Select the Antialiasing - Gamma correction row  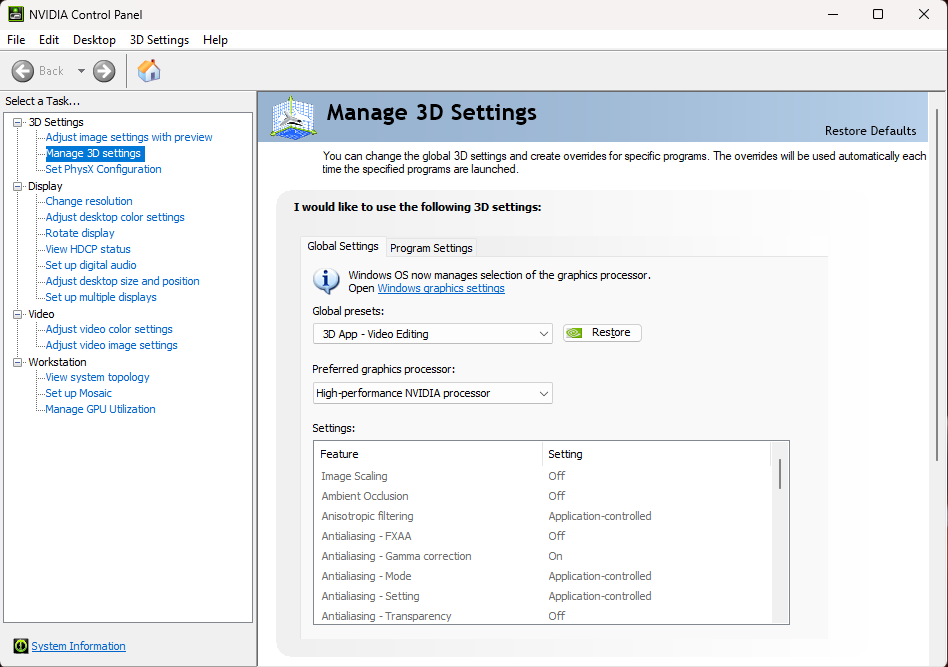pyautogui.click(x=542, y=556)
